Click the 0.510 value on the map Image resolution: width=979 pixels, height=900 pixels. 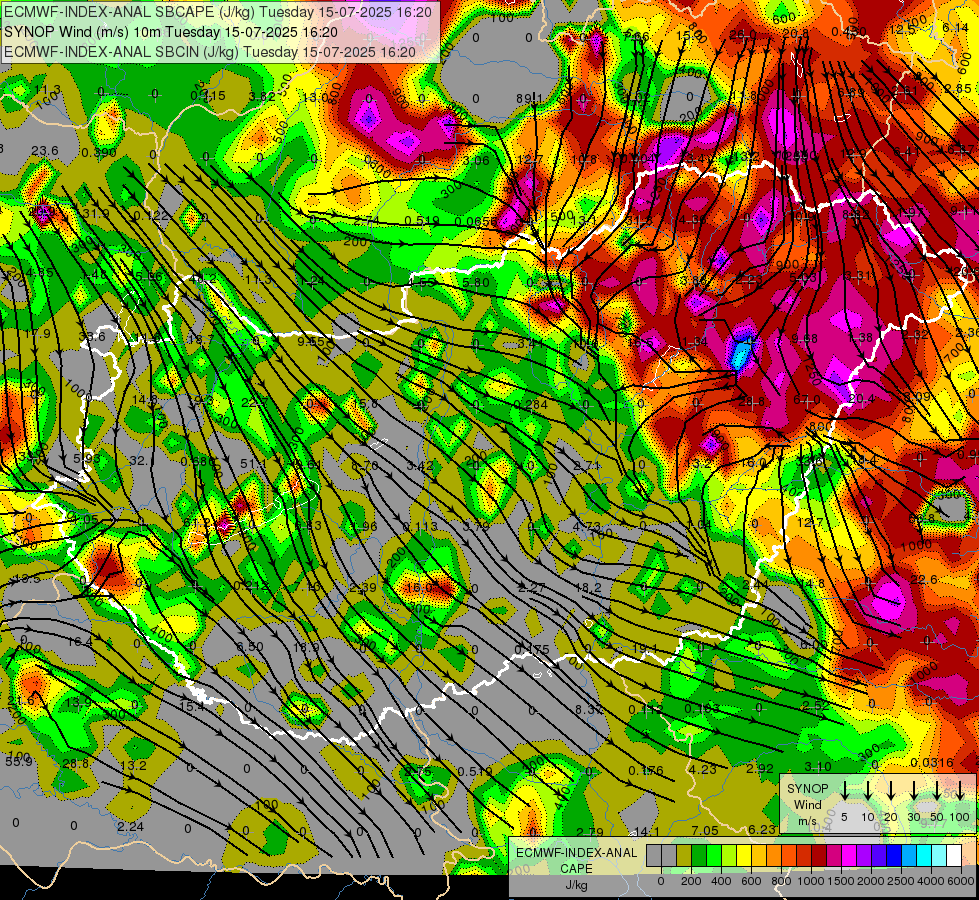[475, 771]
